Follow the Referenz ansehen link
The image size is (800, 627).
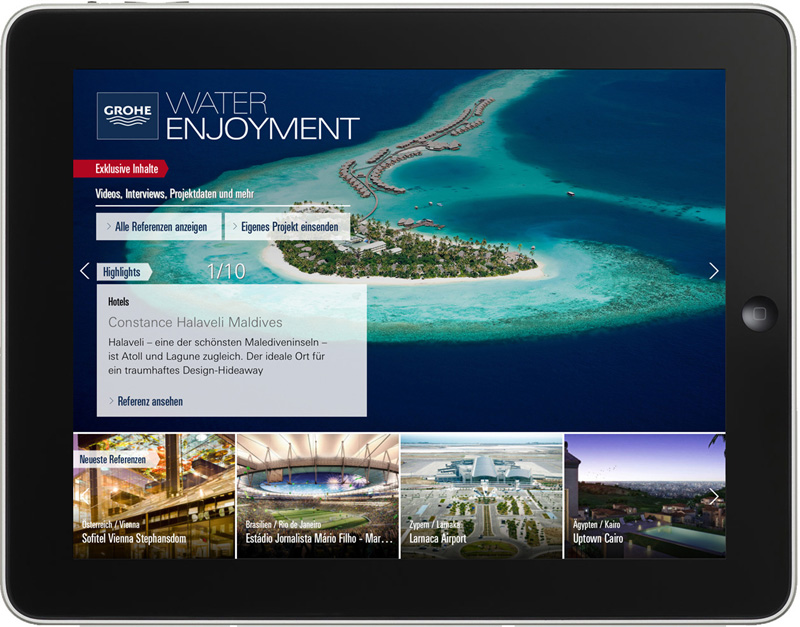pos(150,401)
